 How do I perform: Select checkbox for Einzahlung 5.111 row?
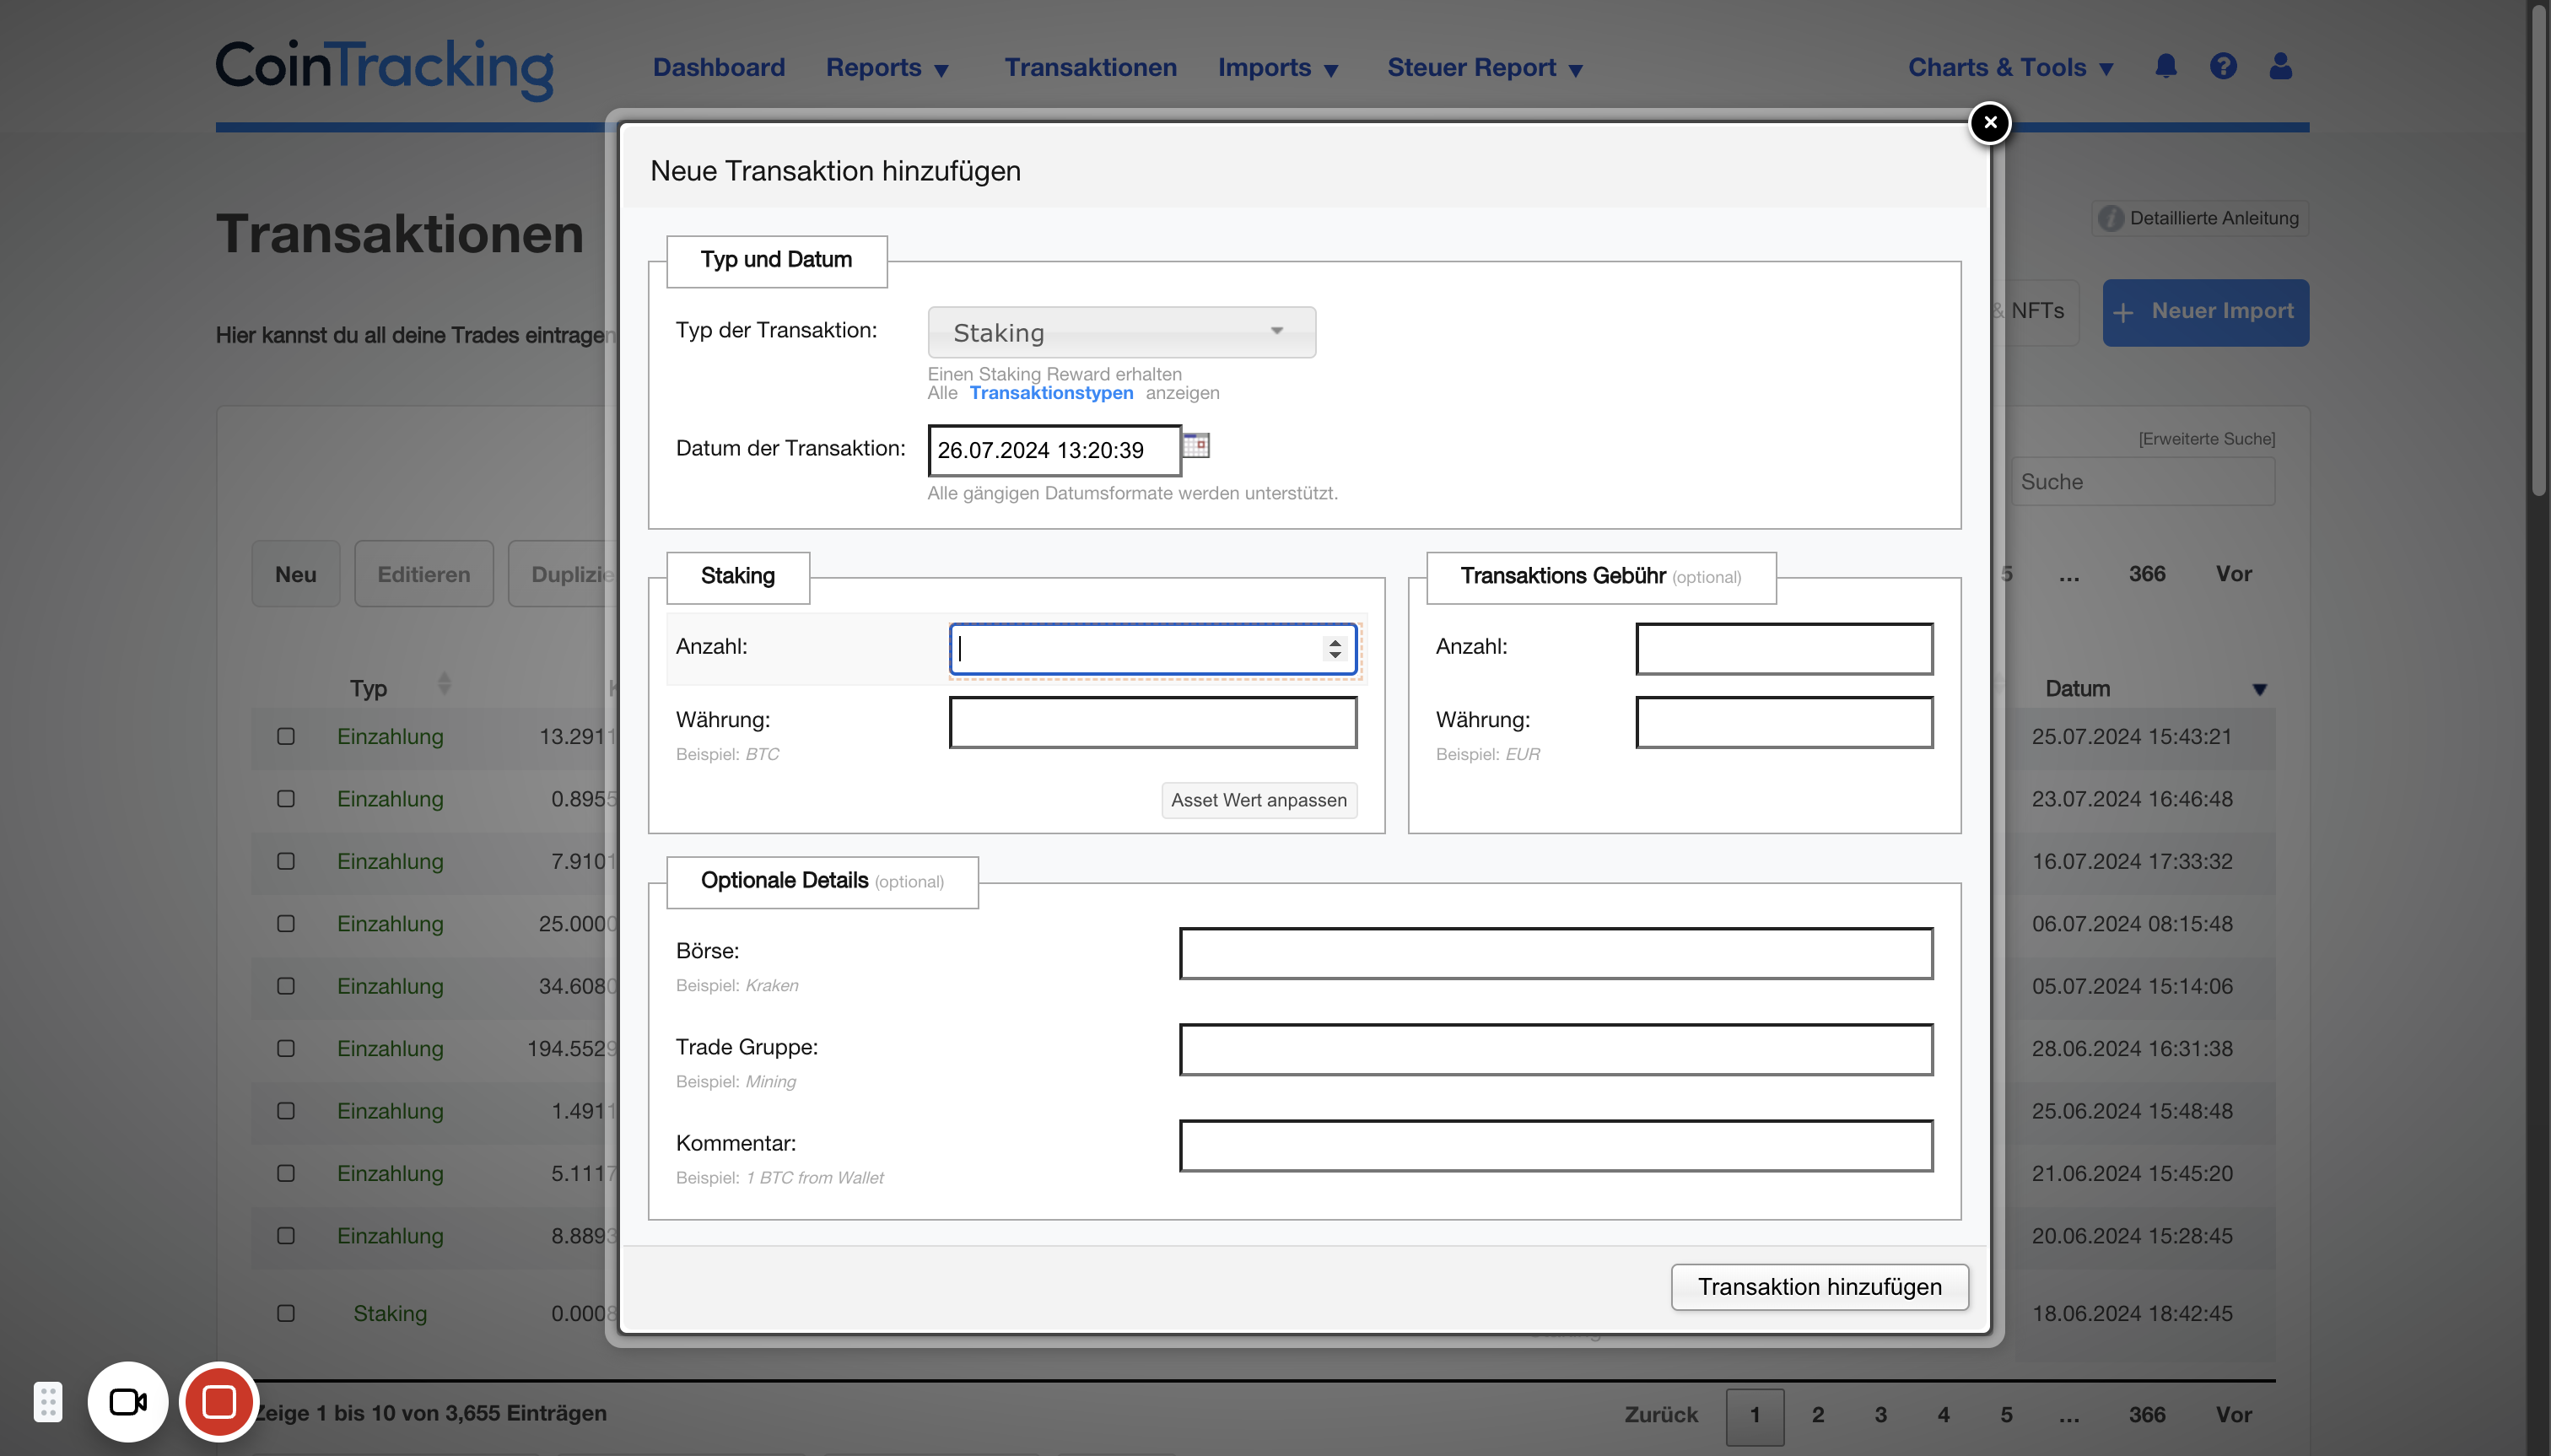point(286,1173)
